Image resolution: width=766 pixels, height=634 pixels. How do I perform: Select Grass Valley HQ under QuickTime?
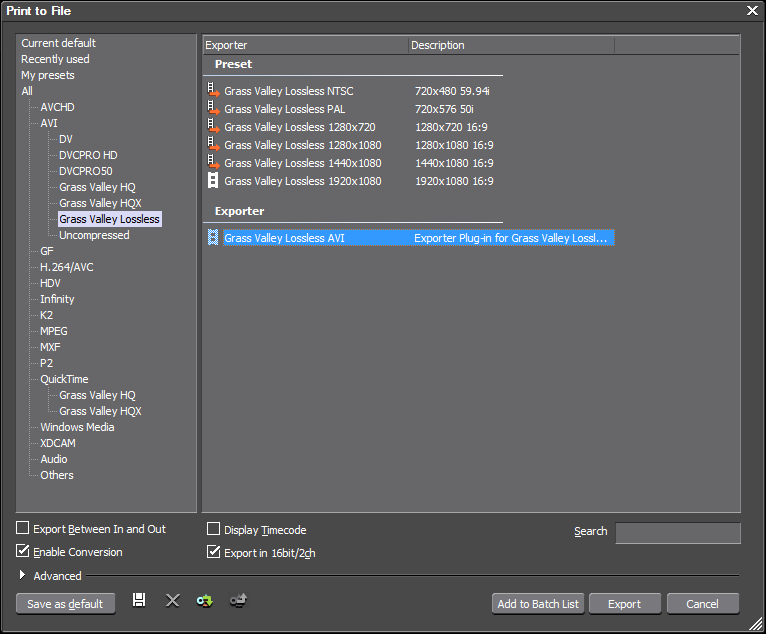(97, 395)
